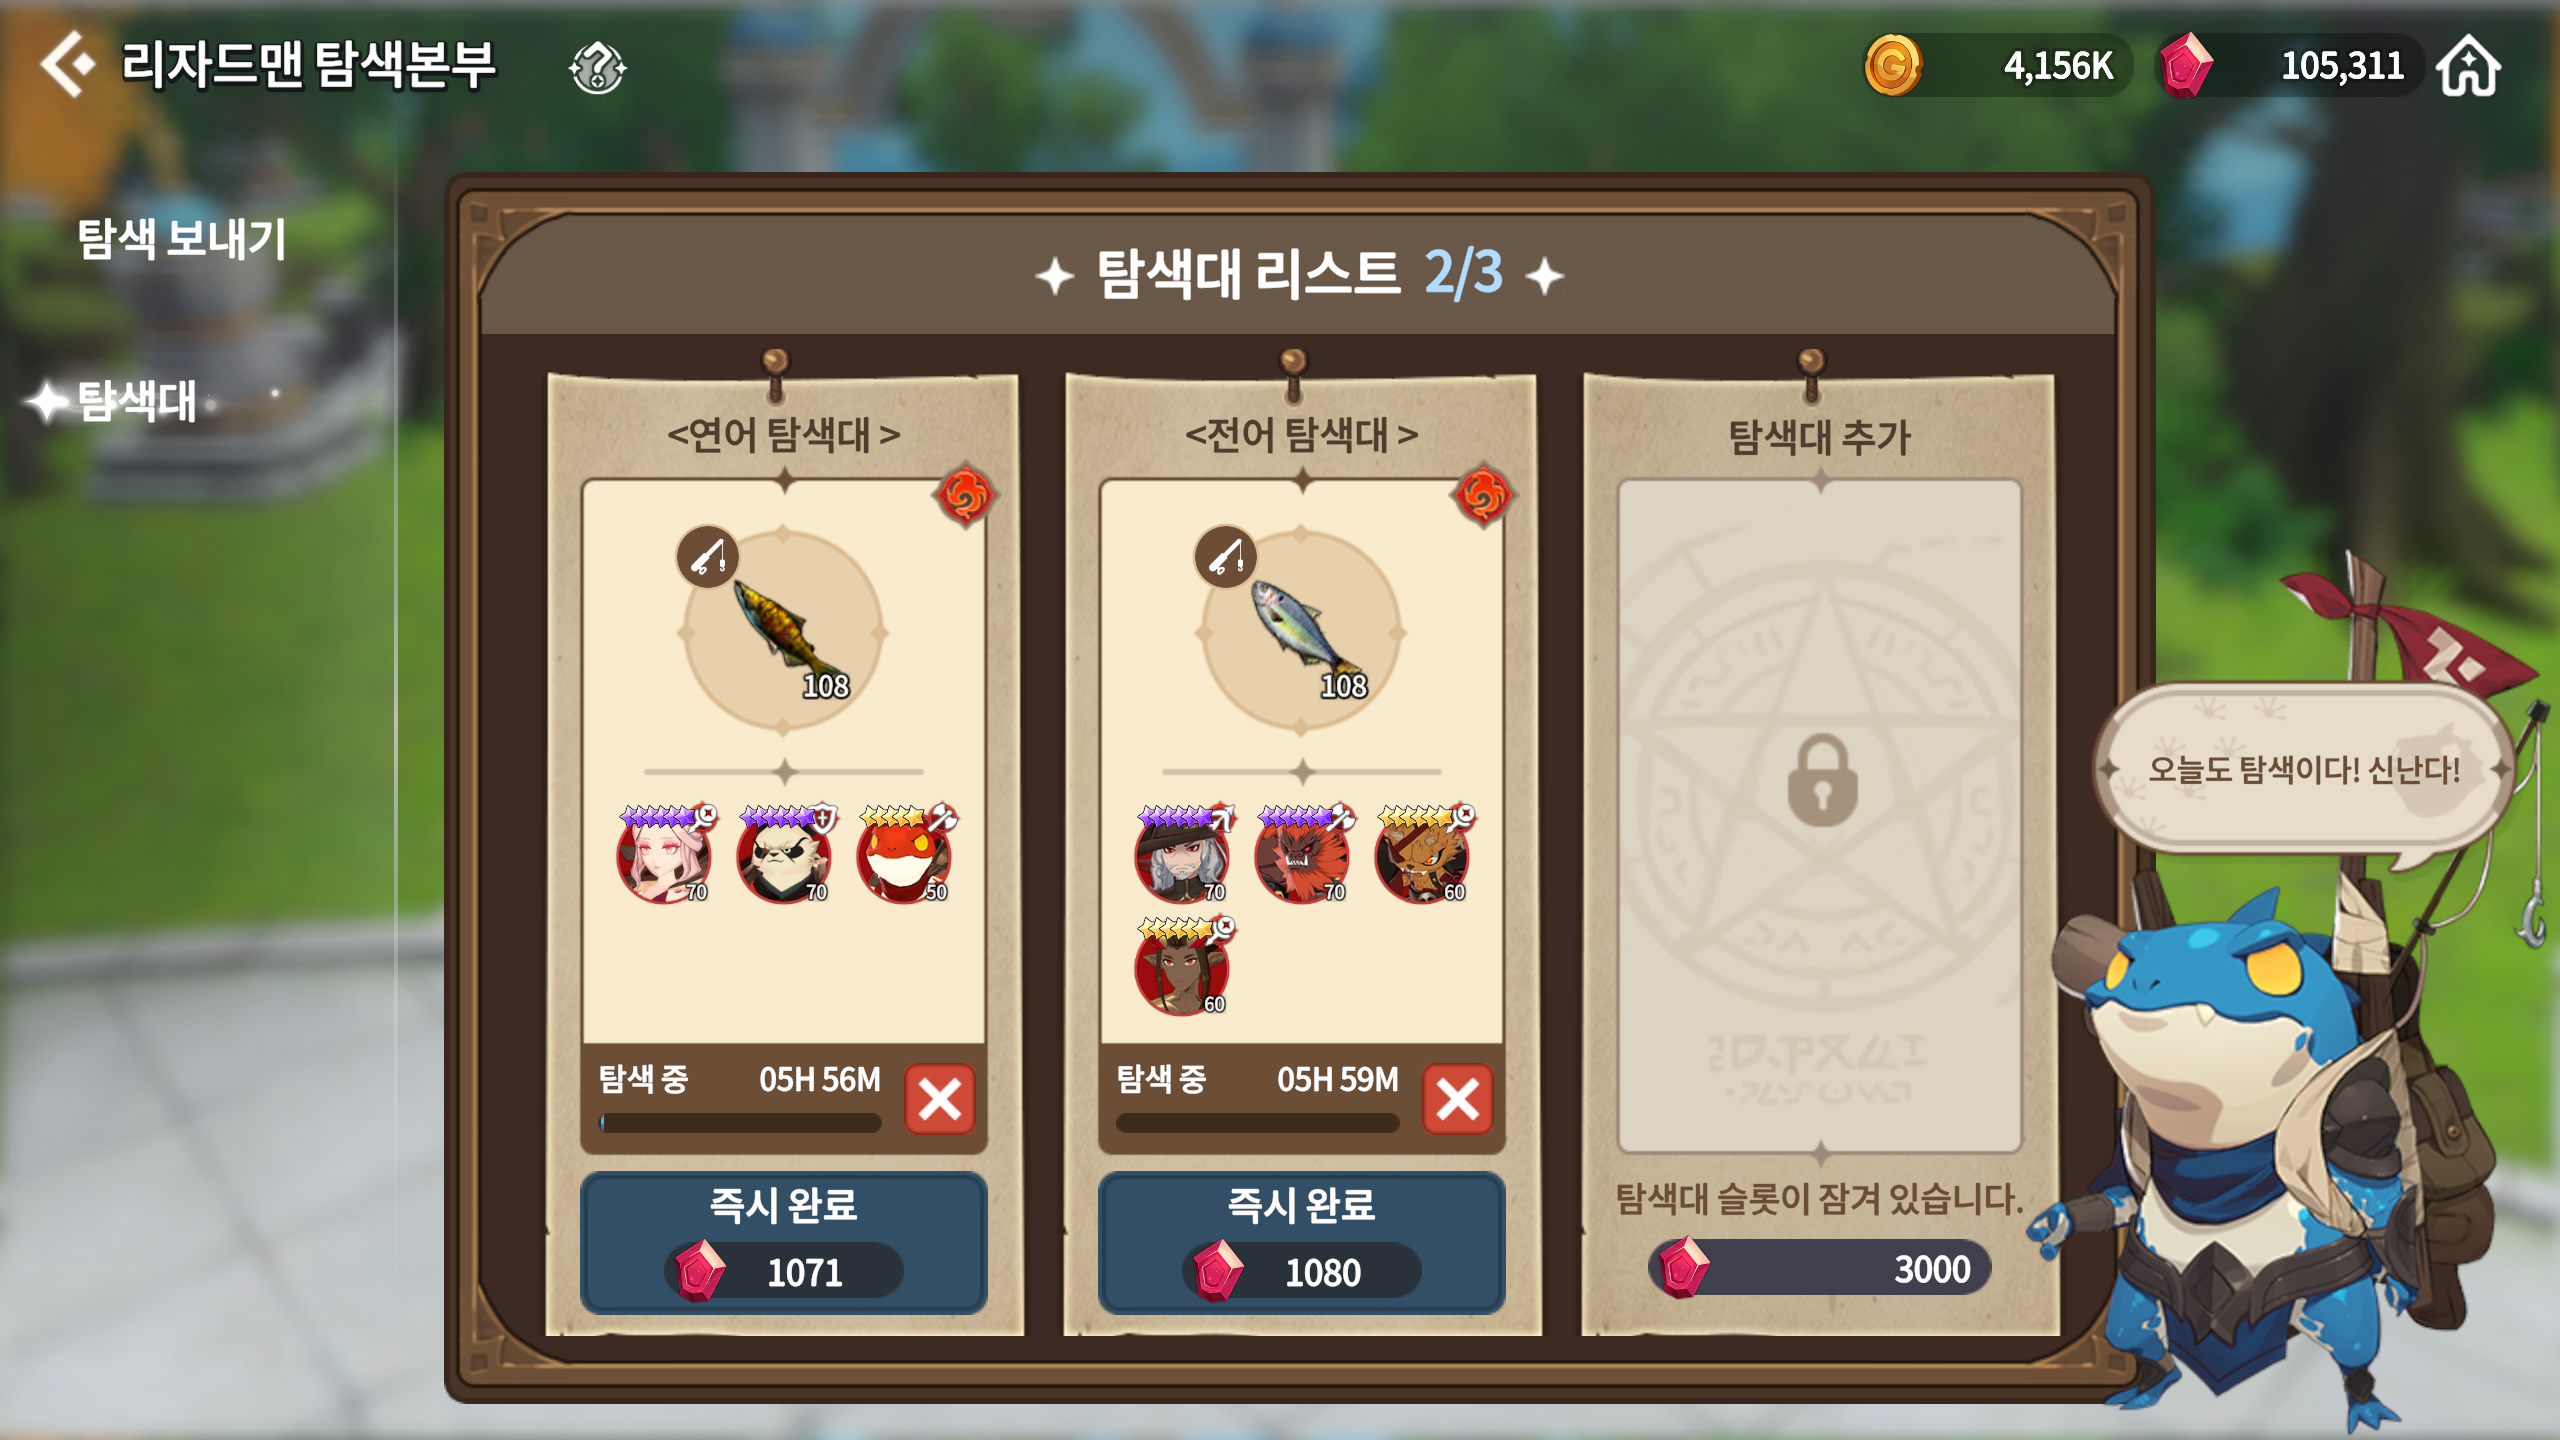Select the panda hero portrait level 70
Screen dimensions: 2560x1440
tap(785, 855)
